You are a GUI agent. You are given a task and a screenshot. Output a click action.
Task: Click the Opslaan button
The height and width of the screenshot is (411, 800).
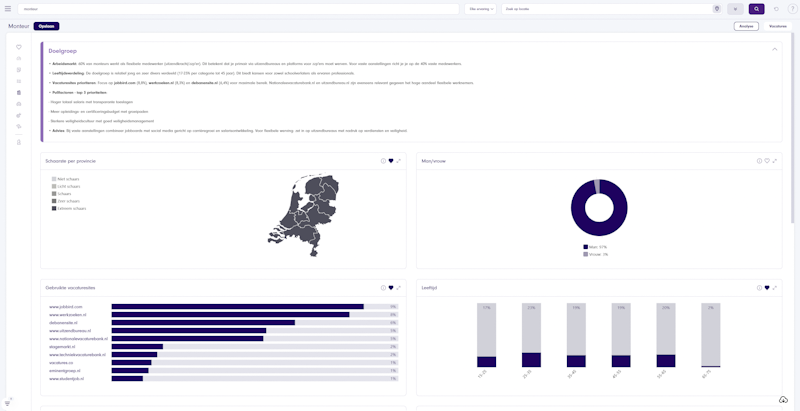coord(46,26)
